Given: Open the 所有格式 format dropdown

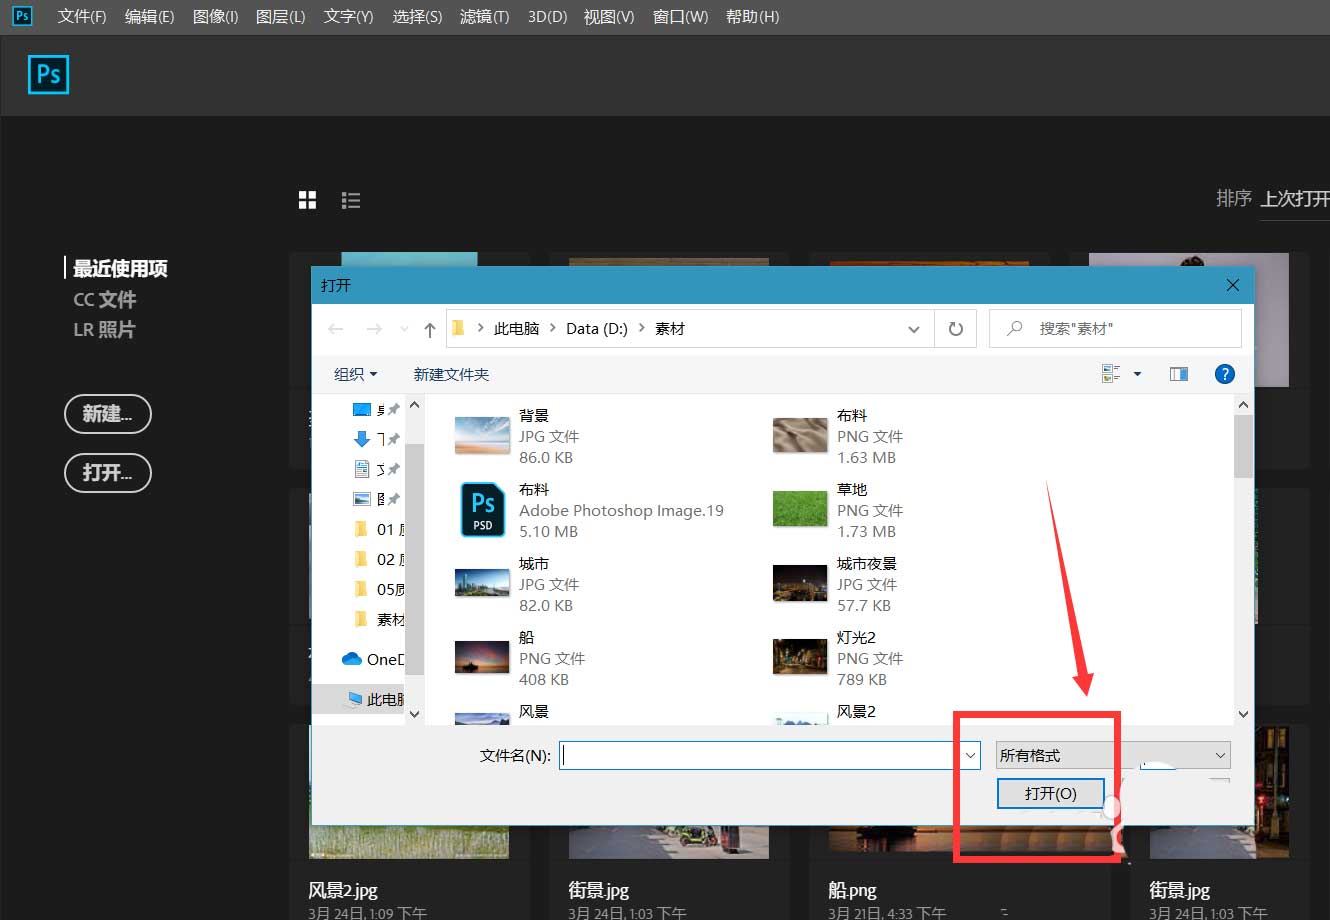Looking at the screenshot, I should point(1110,755).
